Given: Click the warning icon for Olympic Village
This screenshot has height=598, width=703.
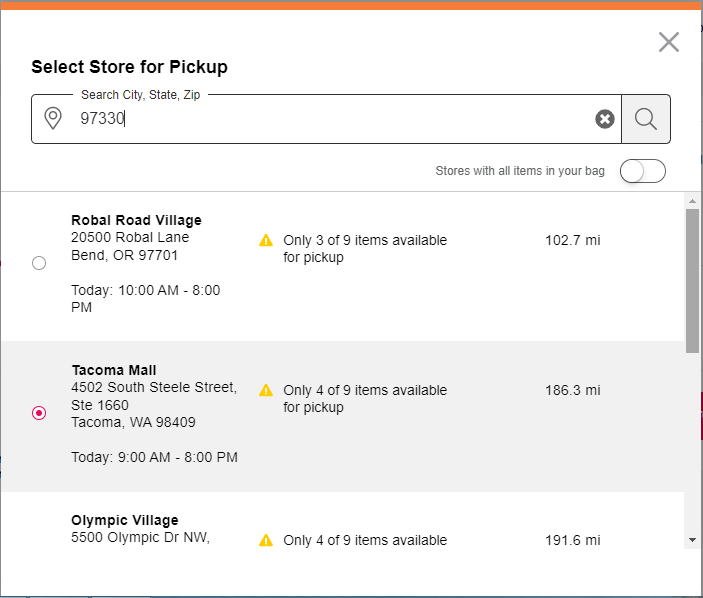Looking at the screenshot, I should click(x=266, y=540).
